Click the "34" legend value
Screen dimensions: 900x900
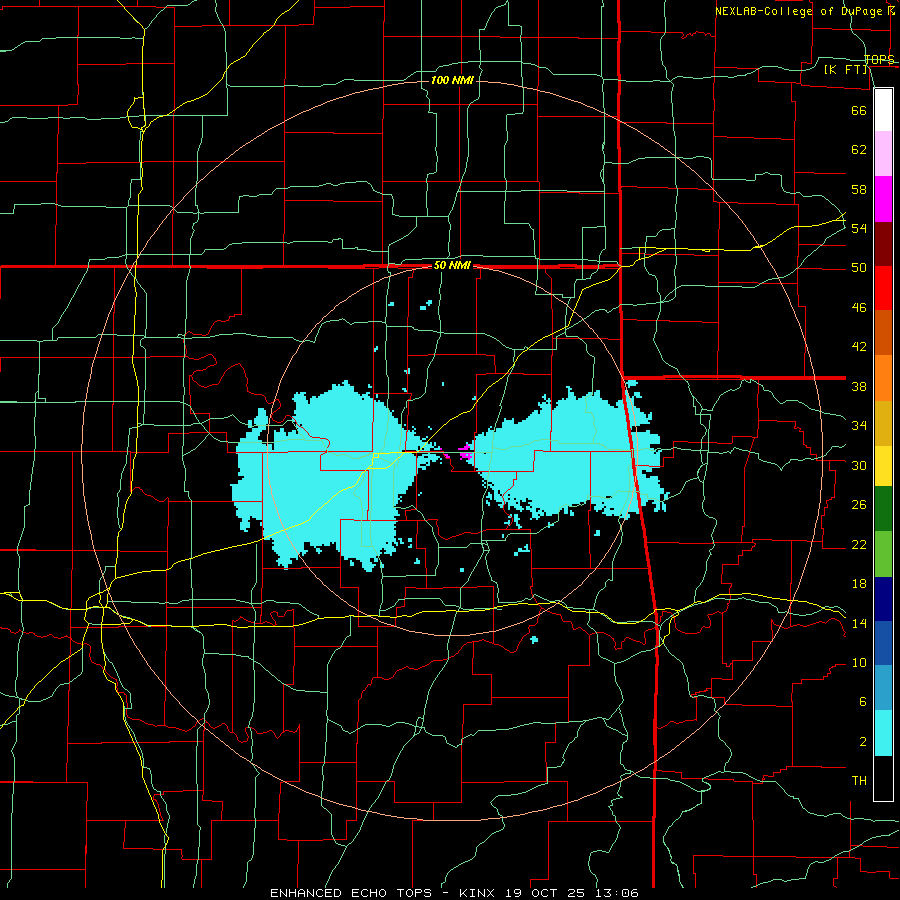pos(859,426)
